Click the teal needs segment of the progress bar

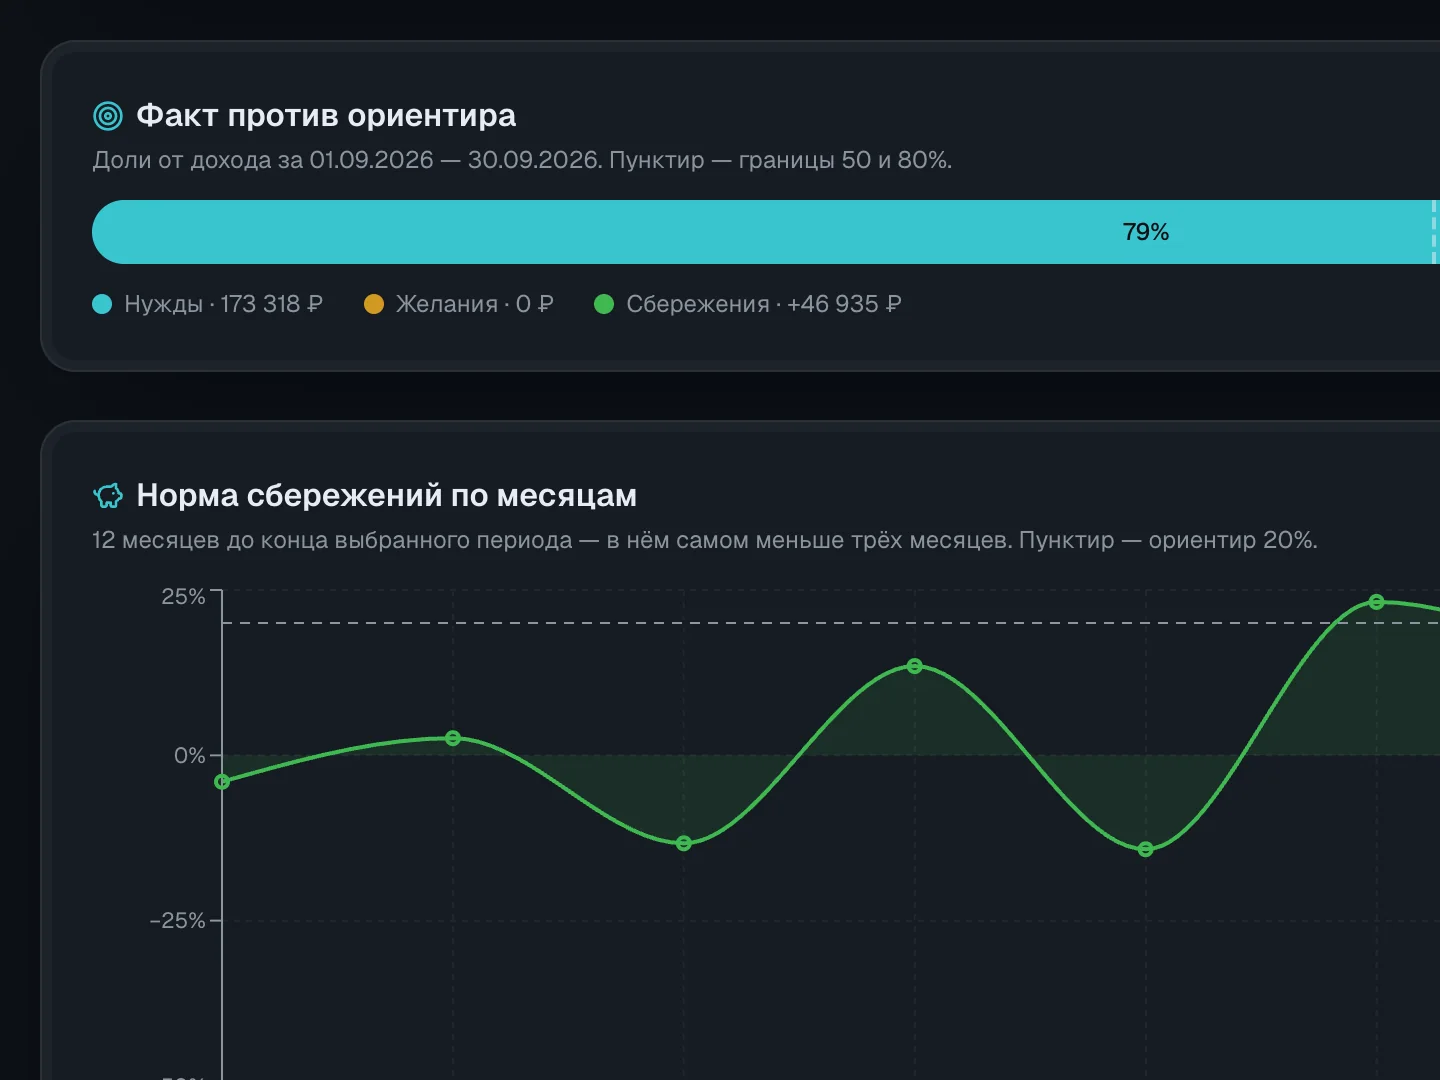(x=766, y=232)
